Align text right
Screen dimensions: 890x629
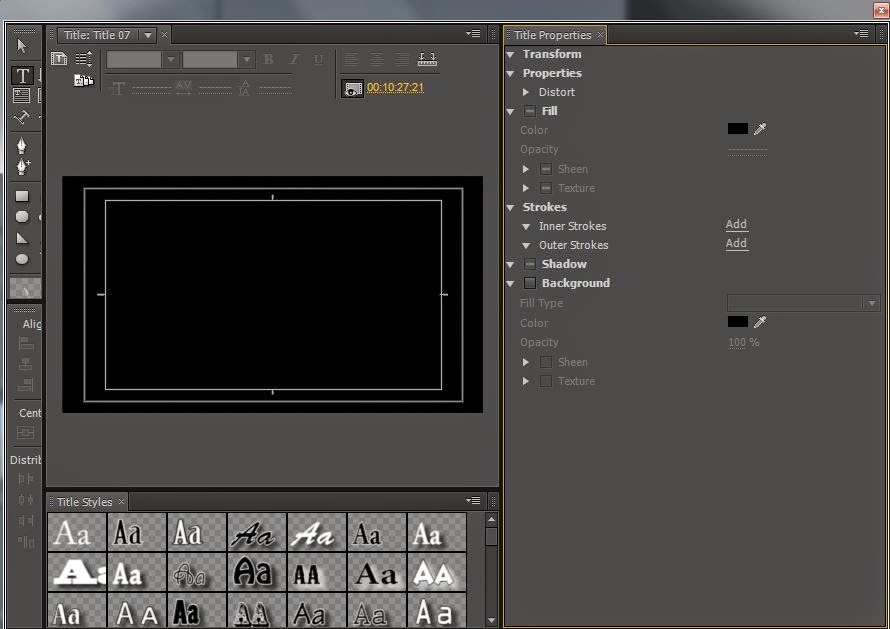click(401, 59)
